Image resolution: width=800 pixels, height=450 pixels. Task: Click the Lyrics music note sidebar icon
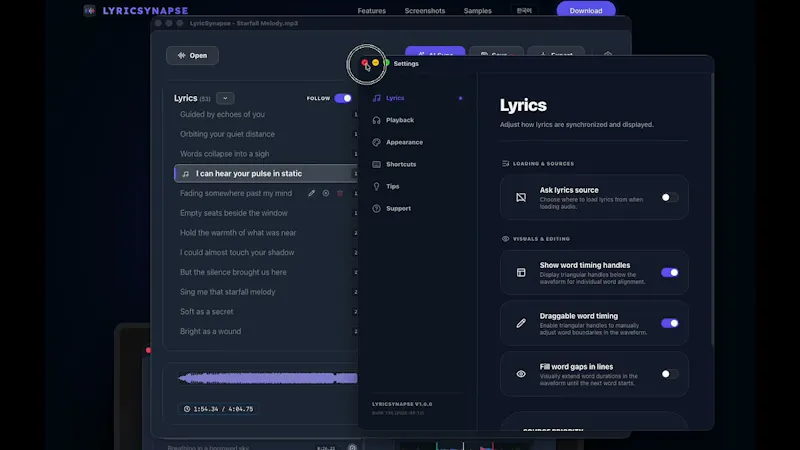coord(377,98)
